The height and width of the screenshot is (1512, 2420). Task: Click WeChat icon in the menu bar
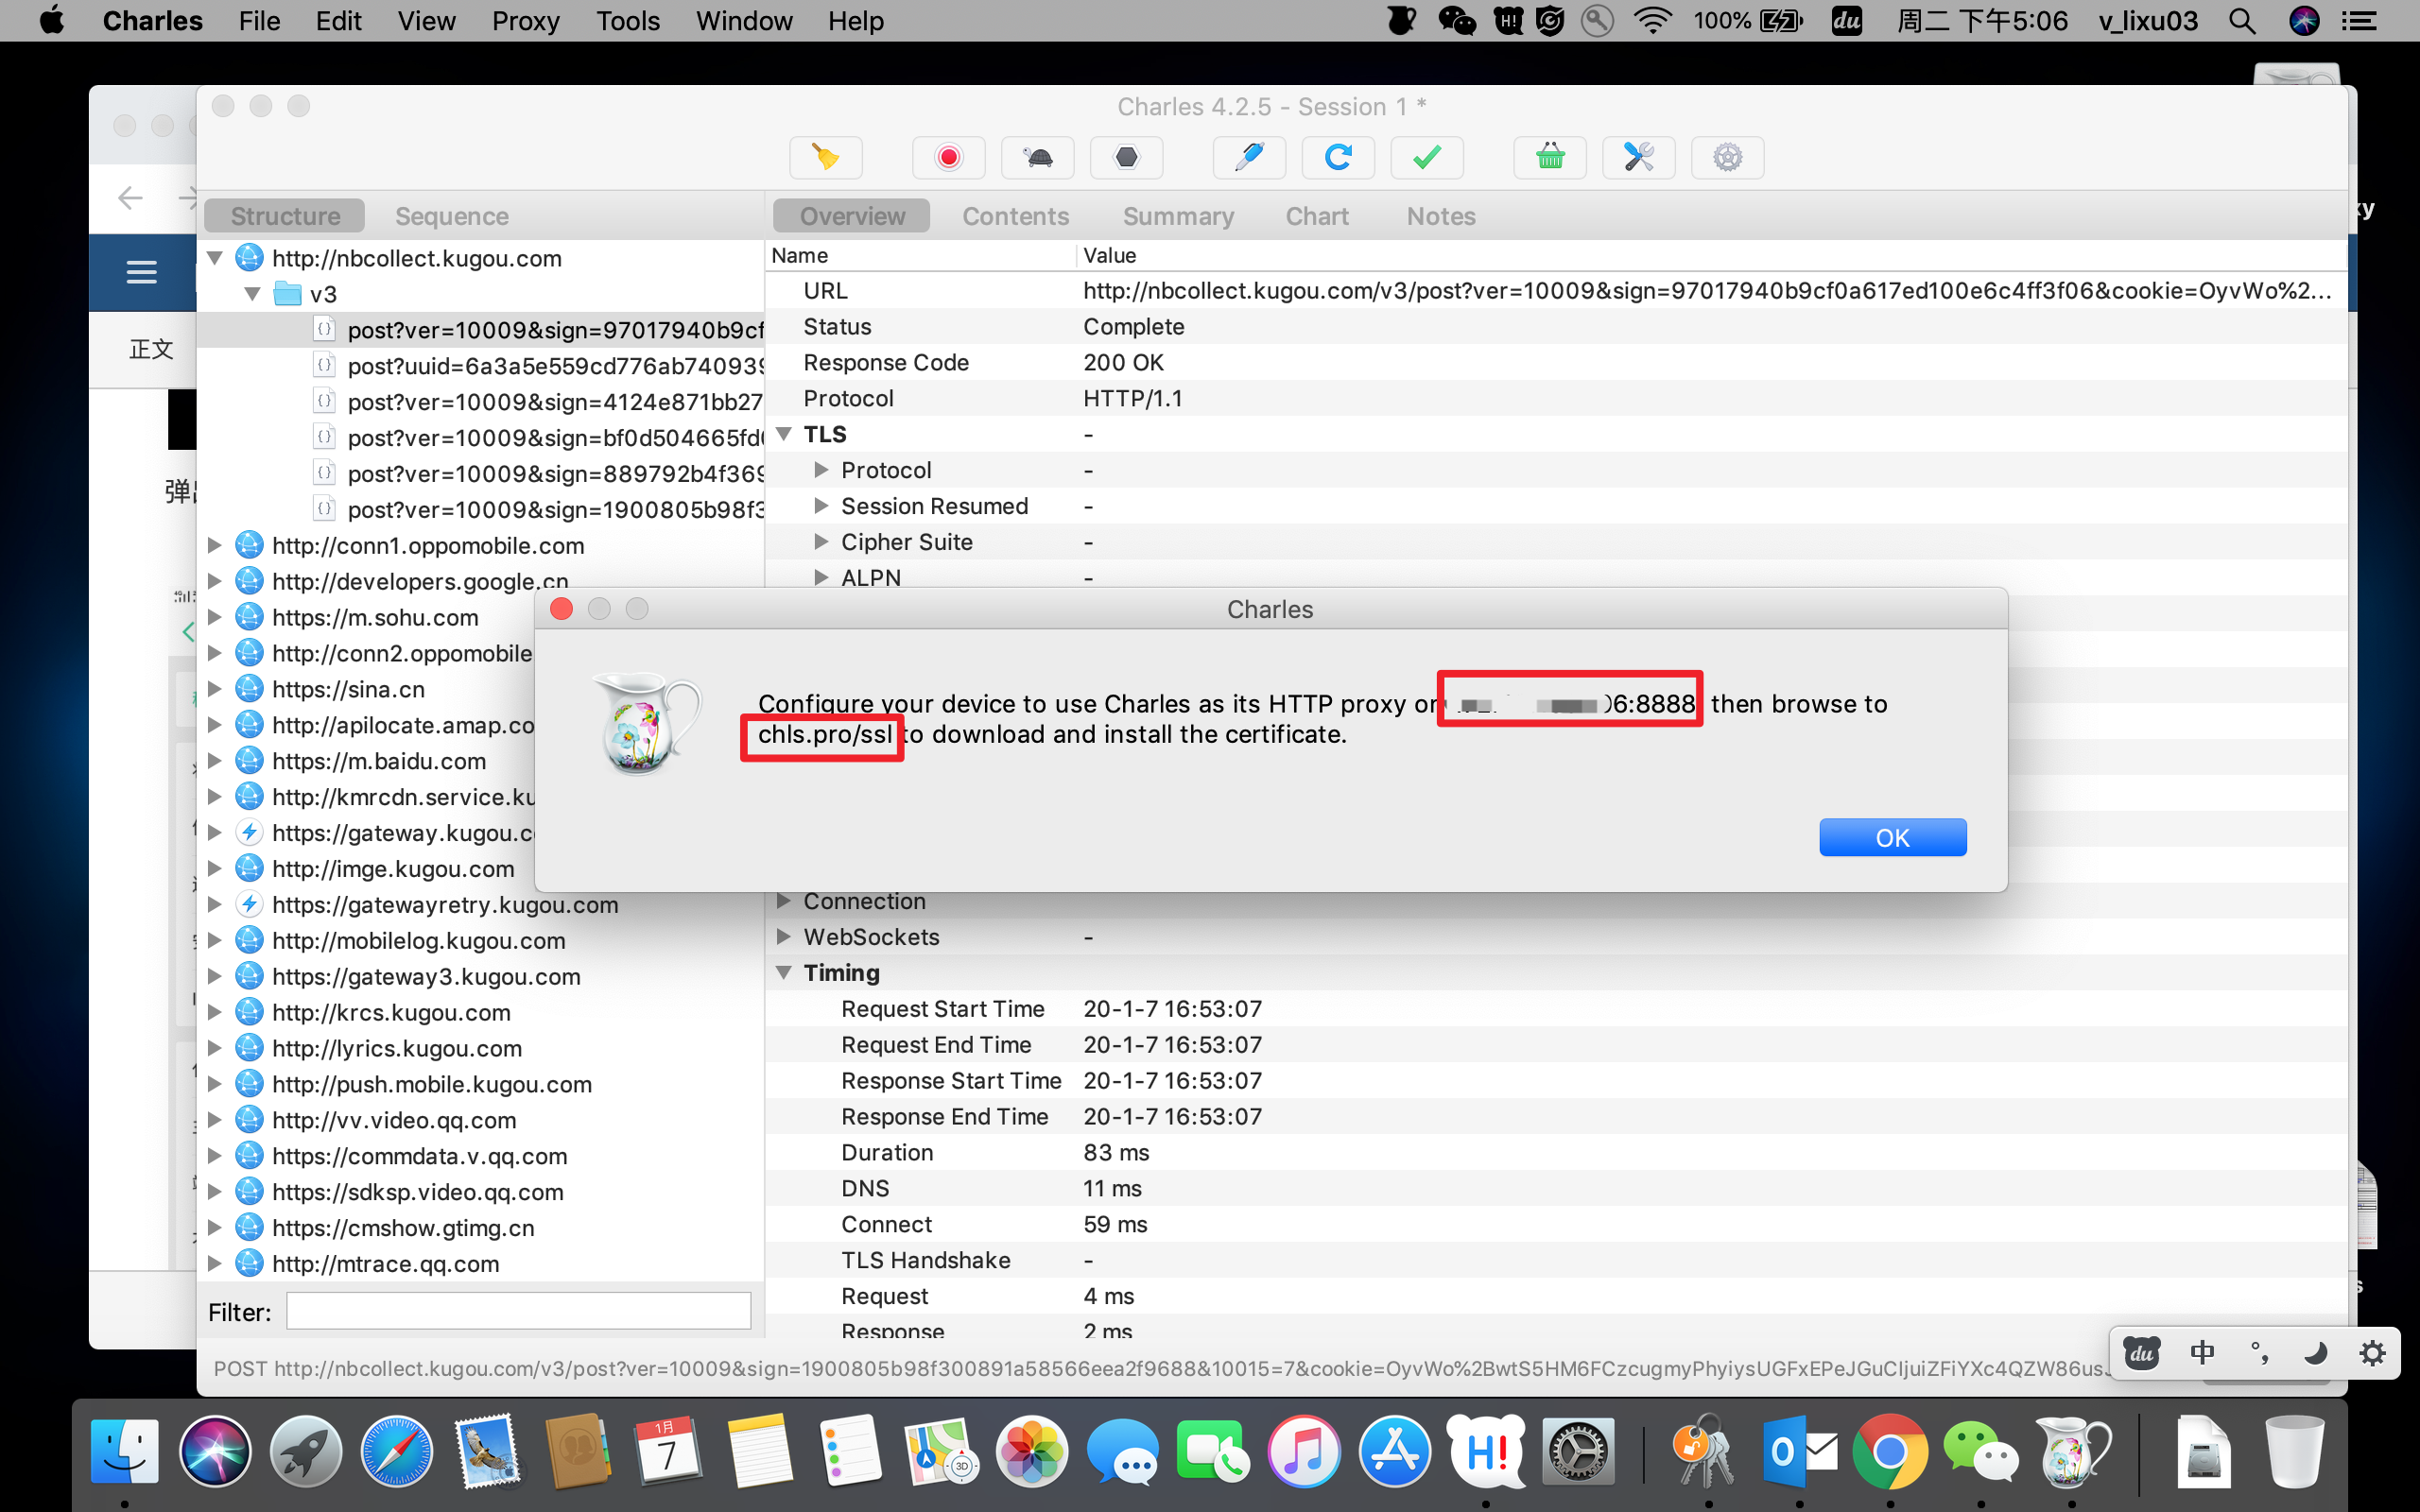[x=1456, y=21]
